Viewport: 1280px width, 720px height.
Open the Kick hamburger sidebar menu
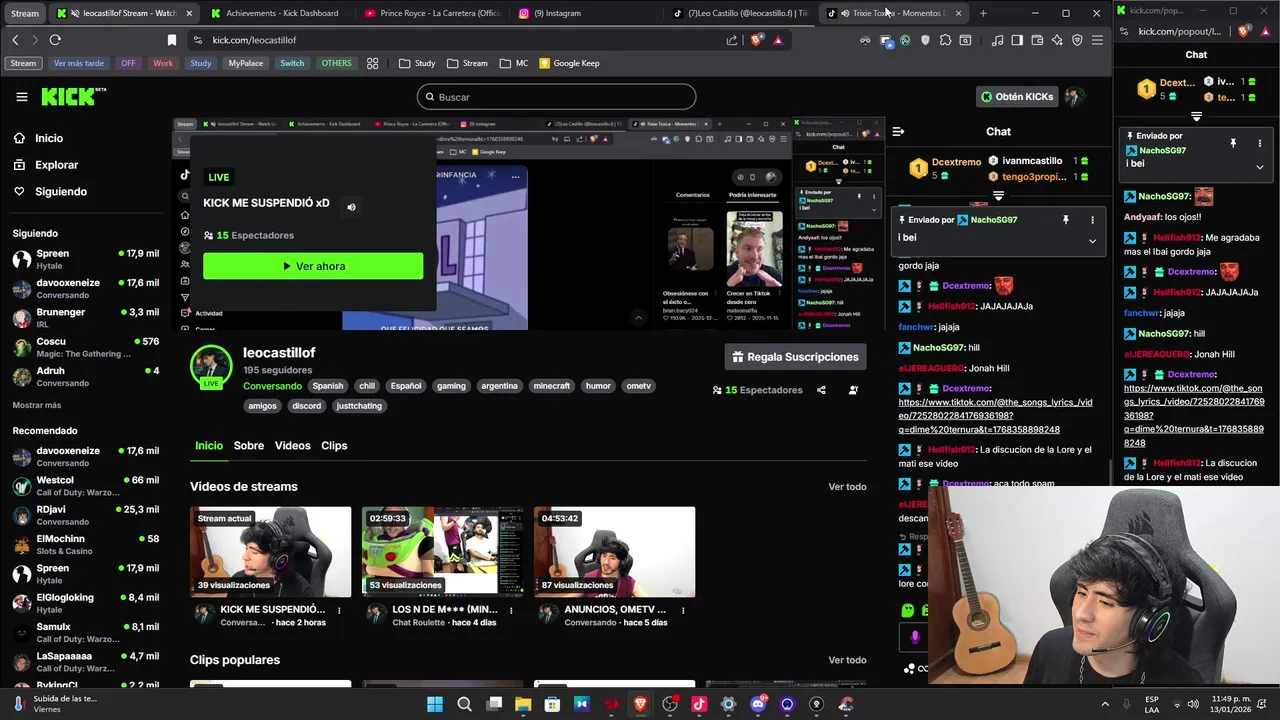[x=22, y=97]
